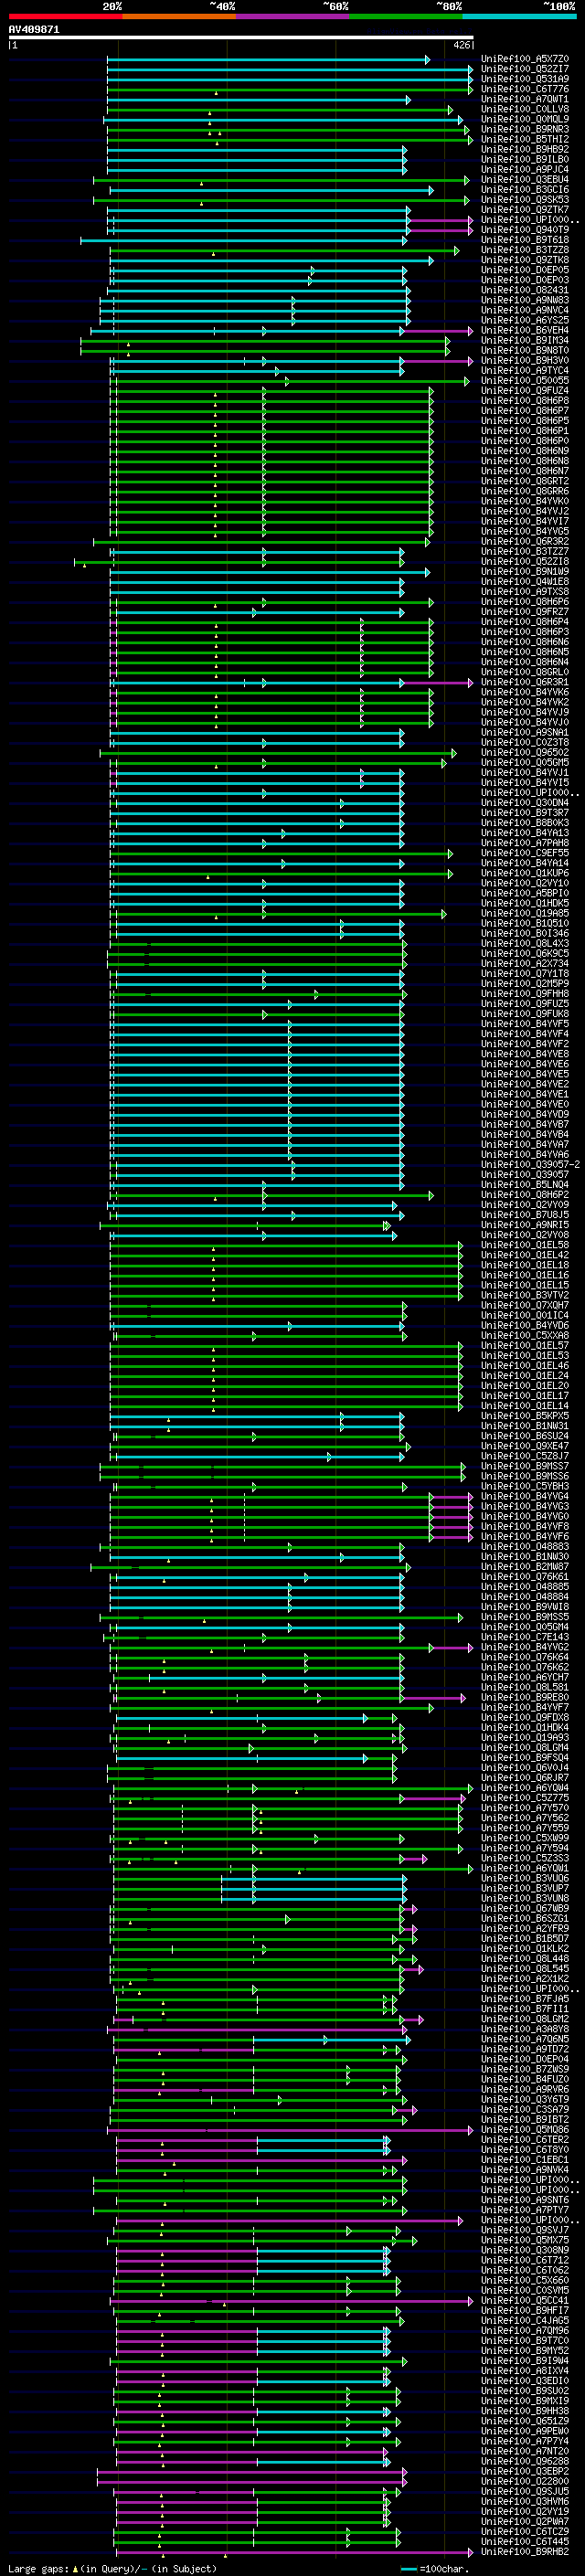The height and width of the screenshot is (2576, 585).
Task: Select hit UniRef100_Q2VY09
Action: coord(525,1204)
